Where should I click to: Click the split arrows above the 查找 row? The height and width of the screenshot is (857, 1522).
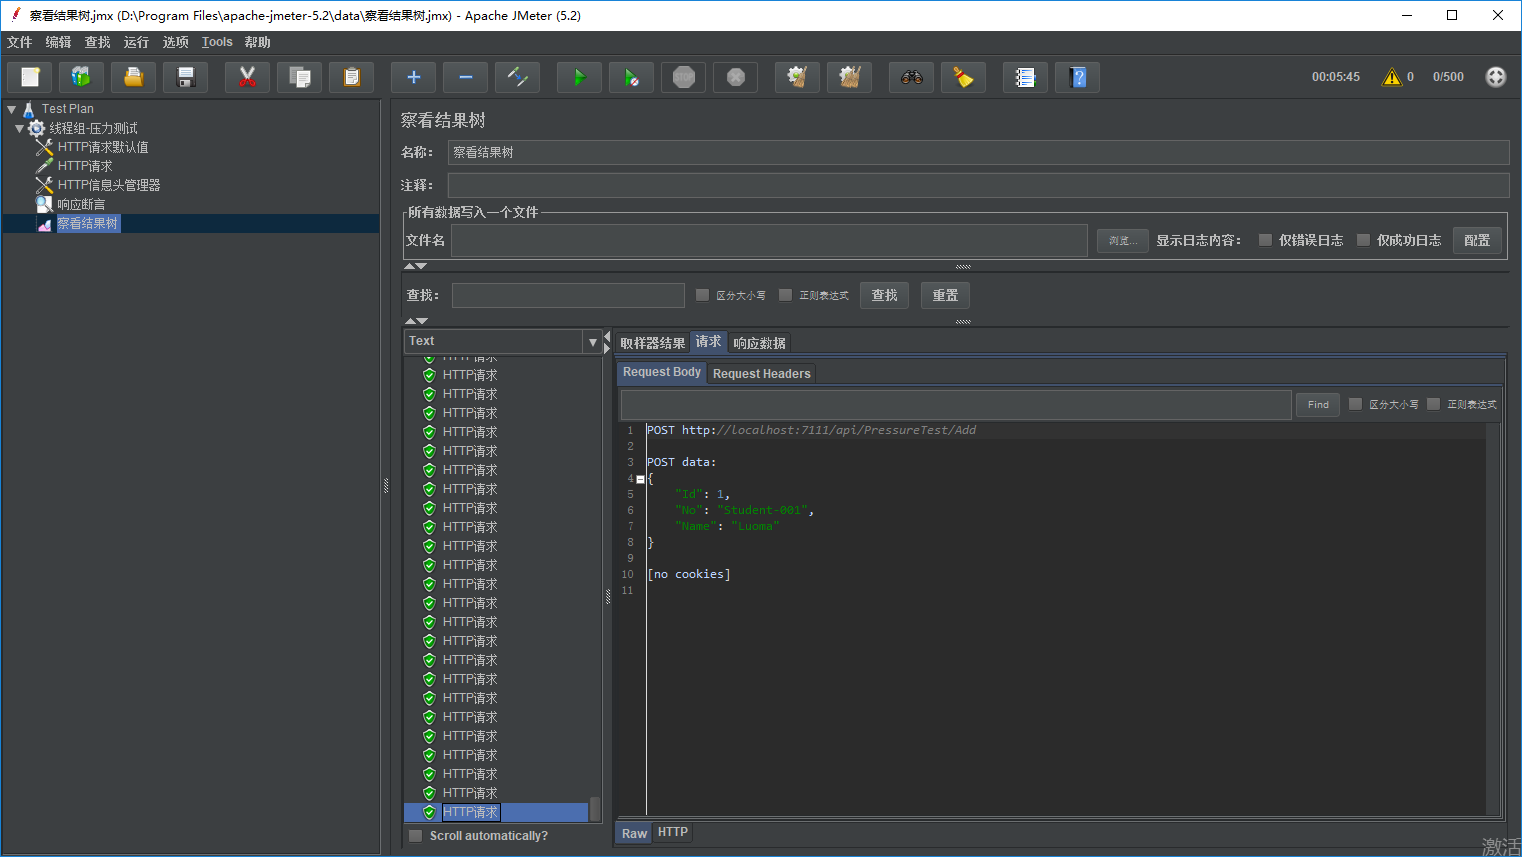tap(416, 266)
